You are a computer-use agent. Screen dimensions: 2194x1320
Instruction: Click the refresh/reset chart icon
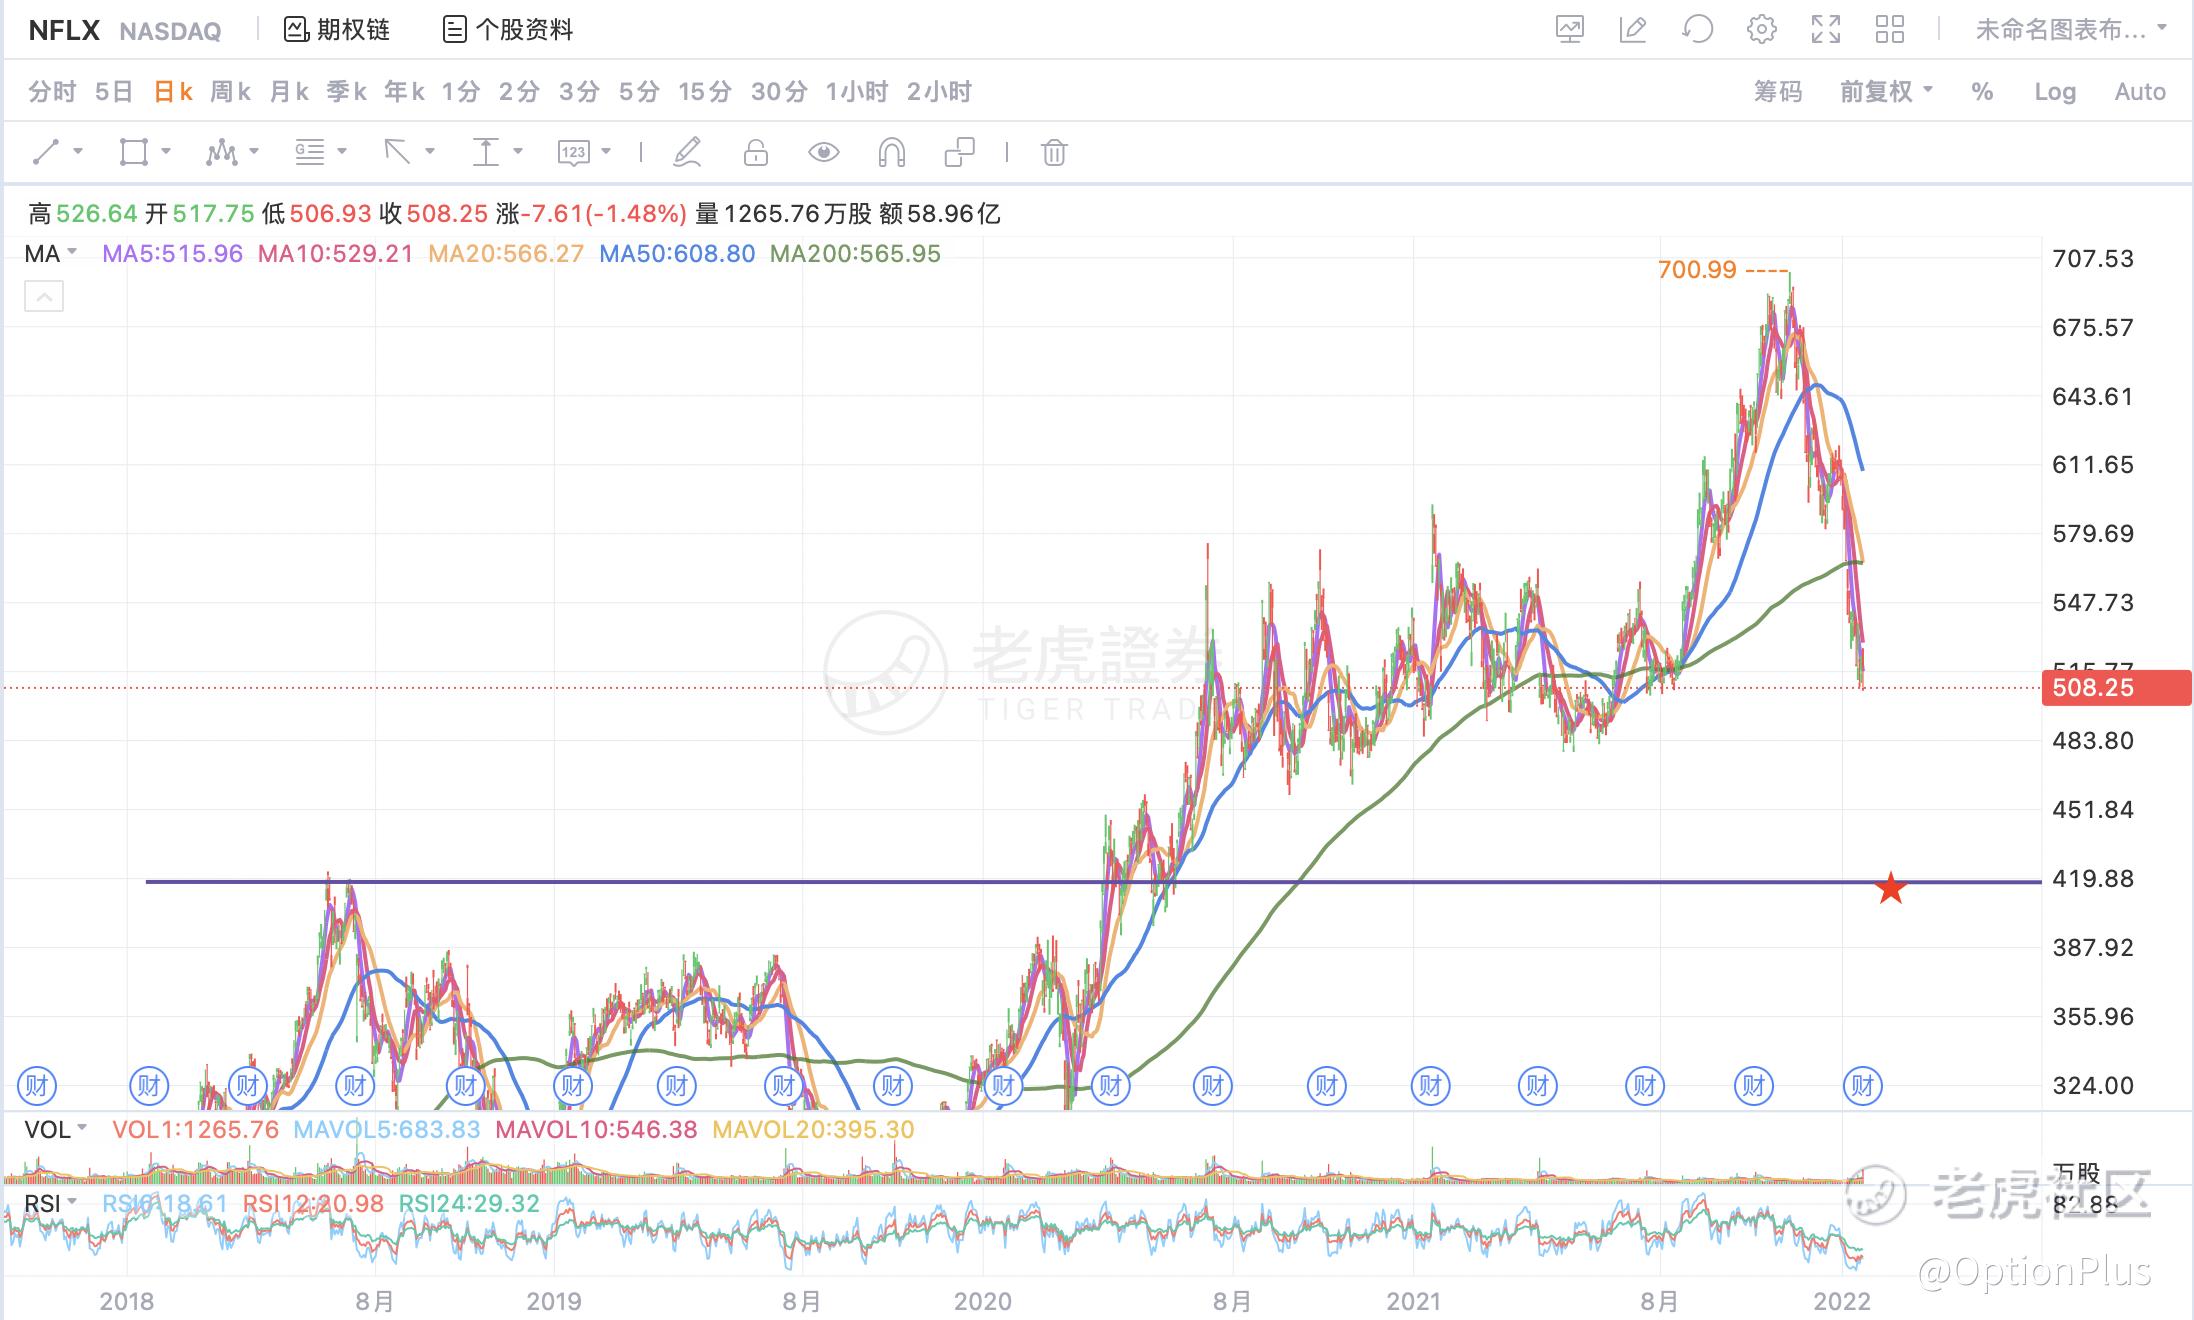(x=1697, y=30)
